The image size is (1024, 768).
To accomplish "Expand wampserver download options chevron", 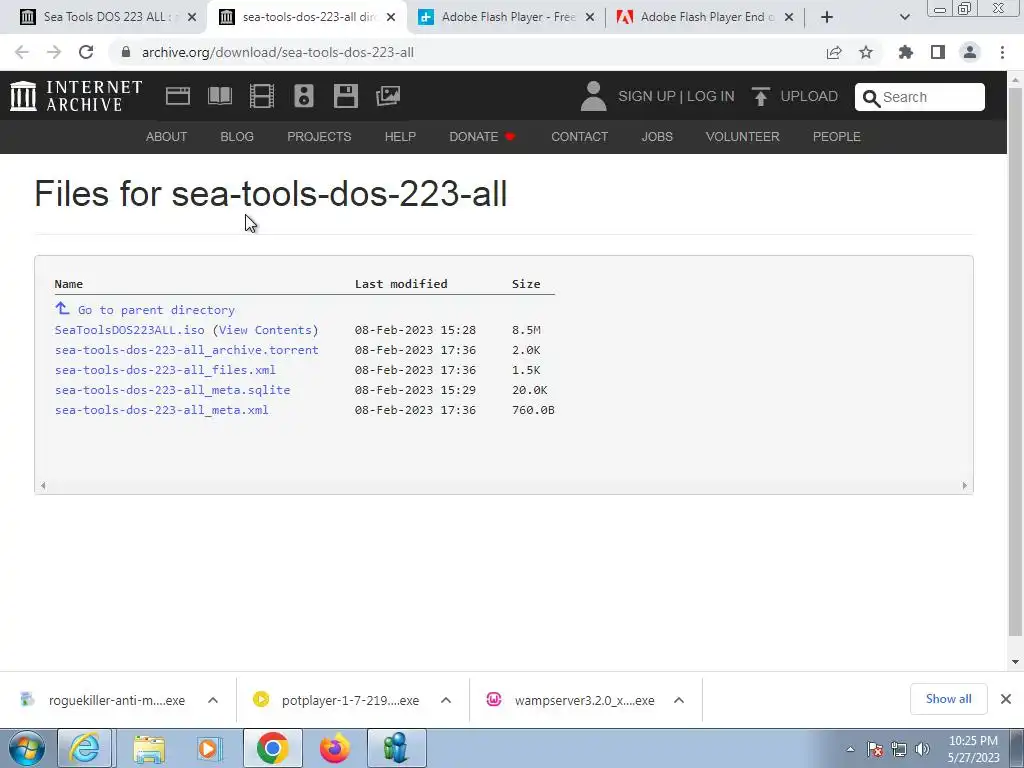I will click(x=679, y=700).
